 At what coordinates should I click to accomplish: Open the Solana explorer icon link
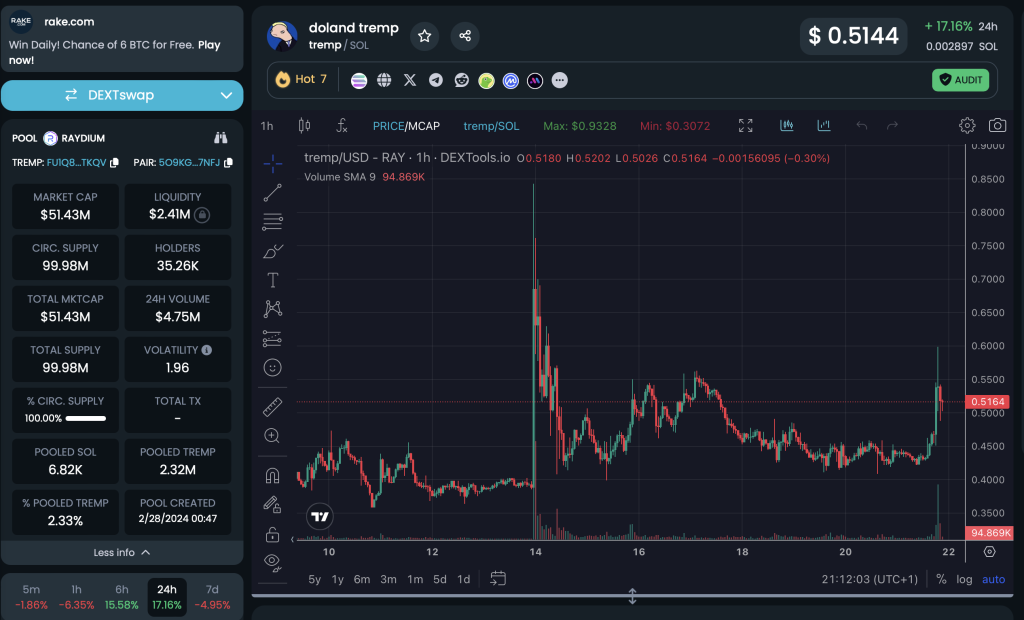tap(359, 80)
